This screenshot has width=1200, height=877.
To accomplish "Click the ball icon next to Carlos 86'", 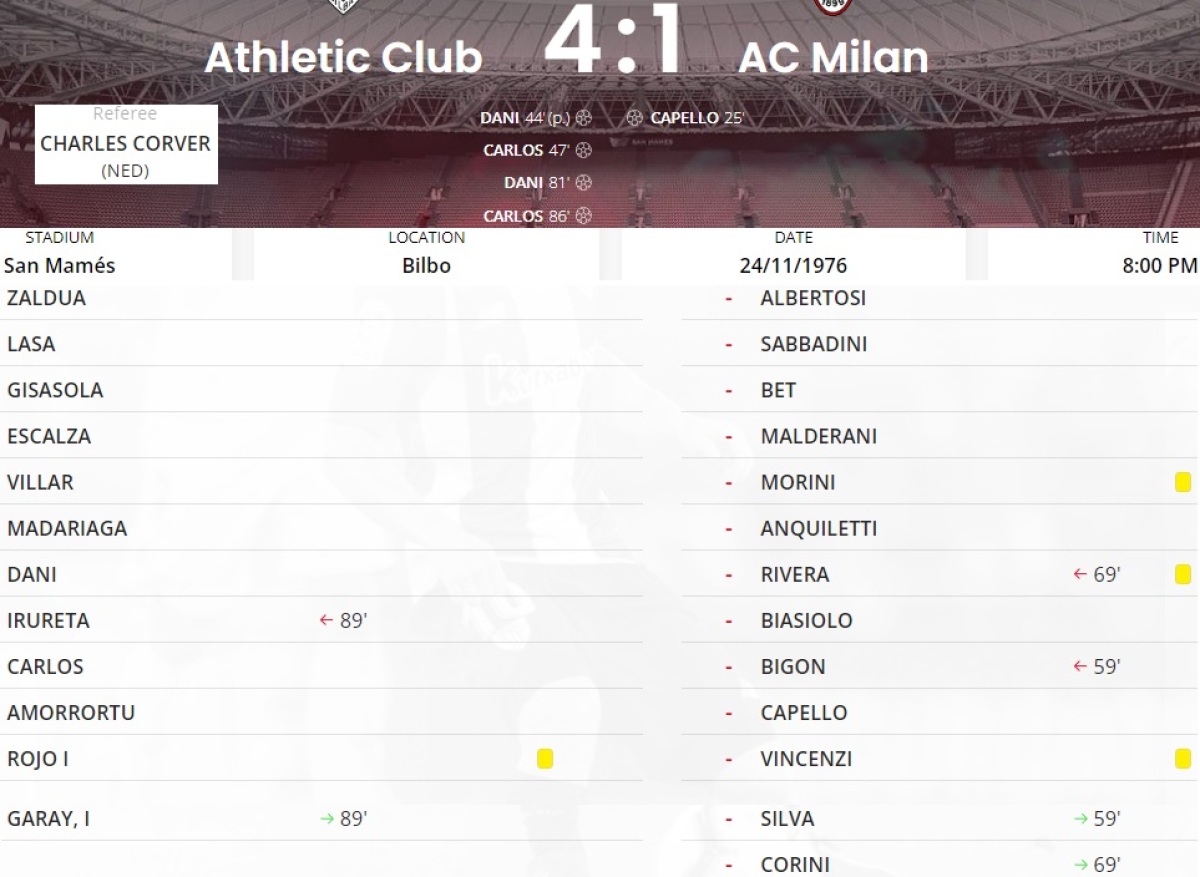I will click(x=584, y=216).
